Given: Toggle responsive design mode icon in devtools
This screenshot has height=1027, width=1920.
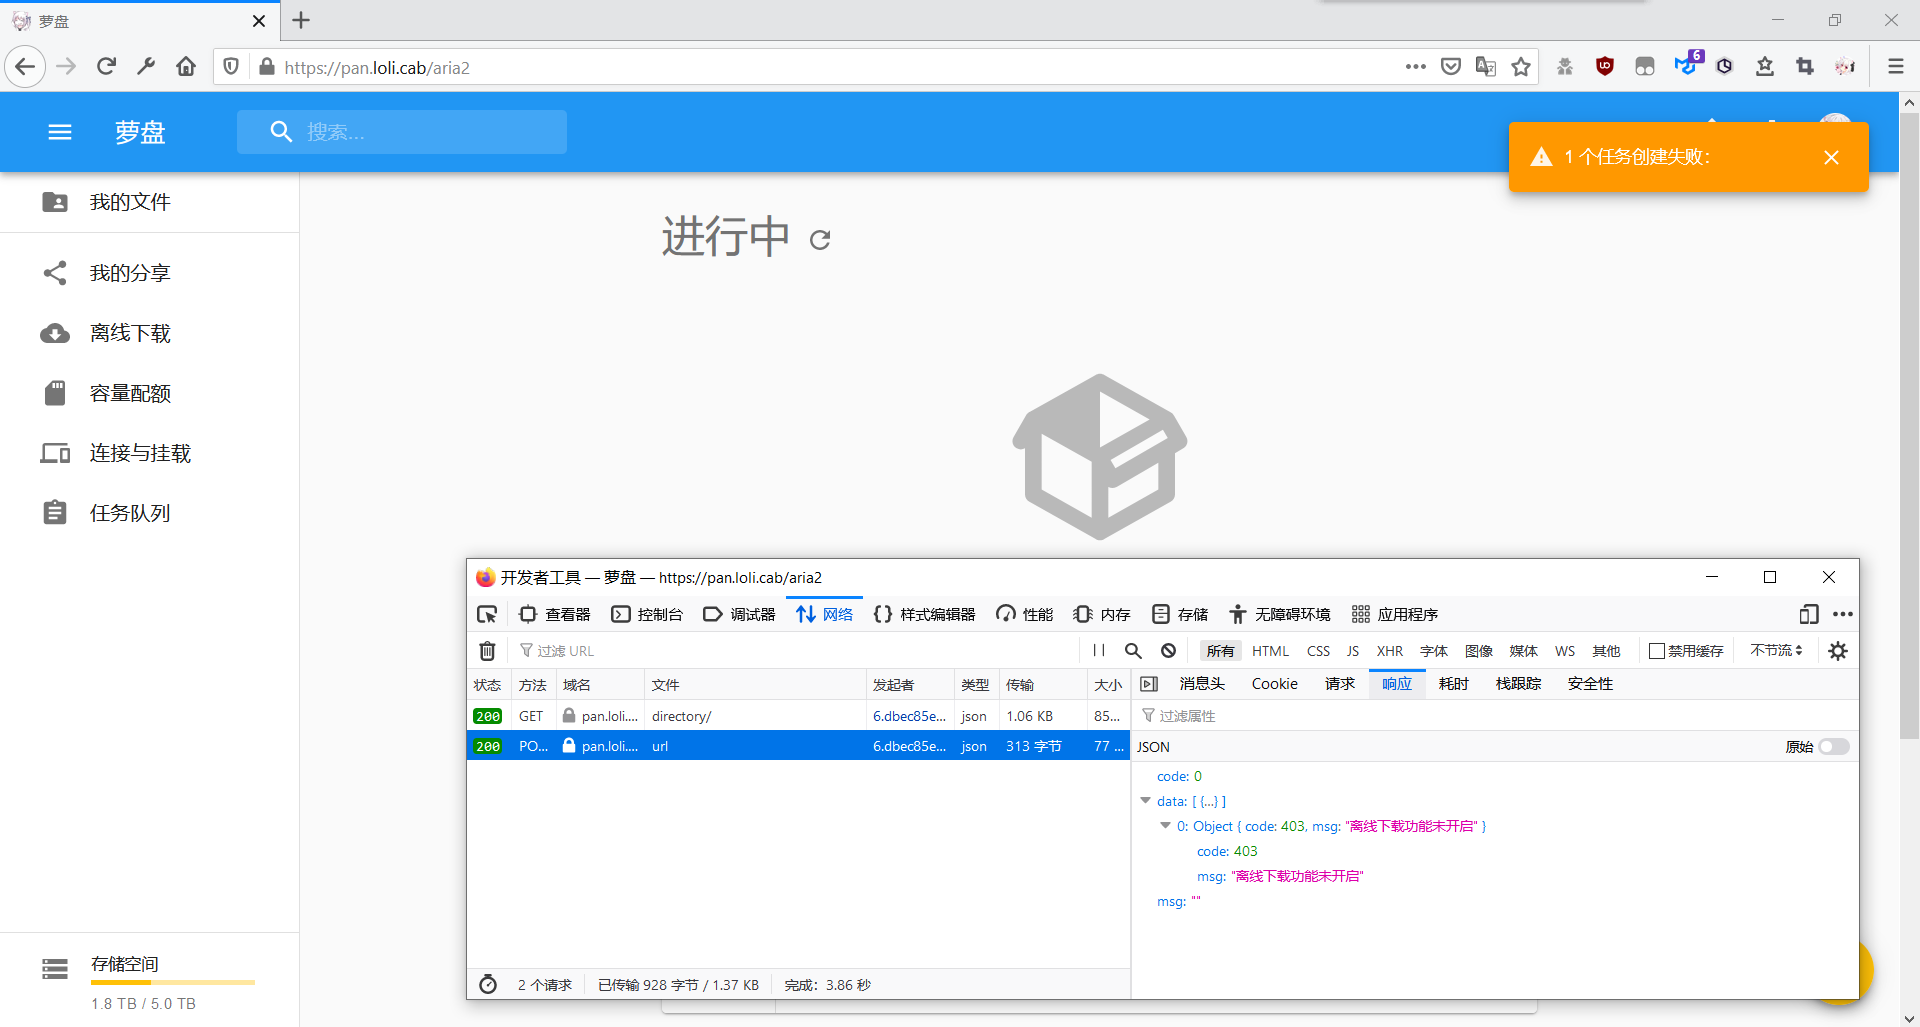Looking at the screenshot, I should pyautogui.click(x=1808, y=614).
